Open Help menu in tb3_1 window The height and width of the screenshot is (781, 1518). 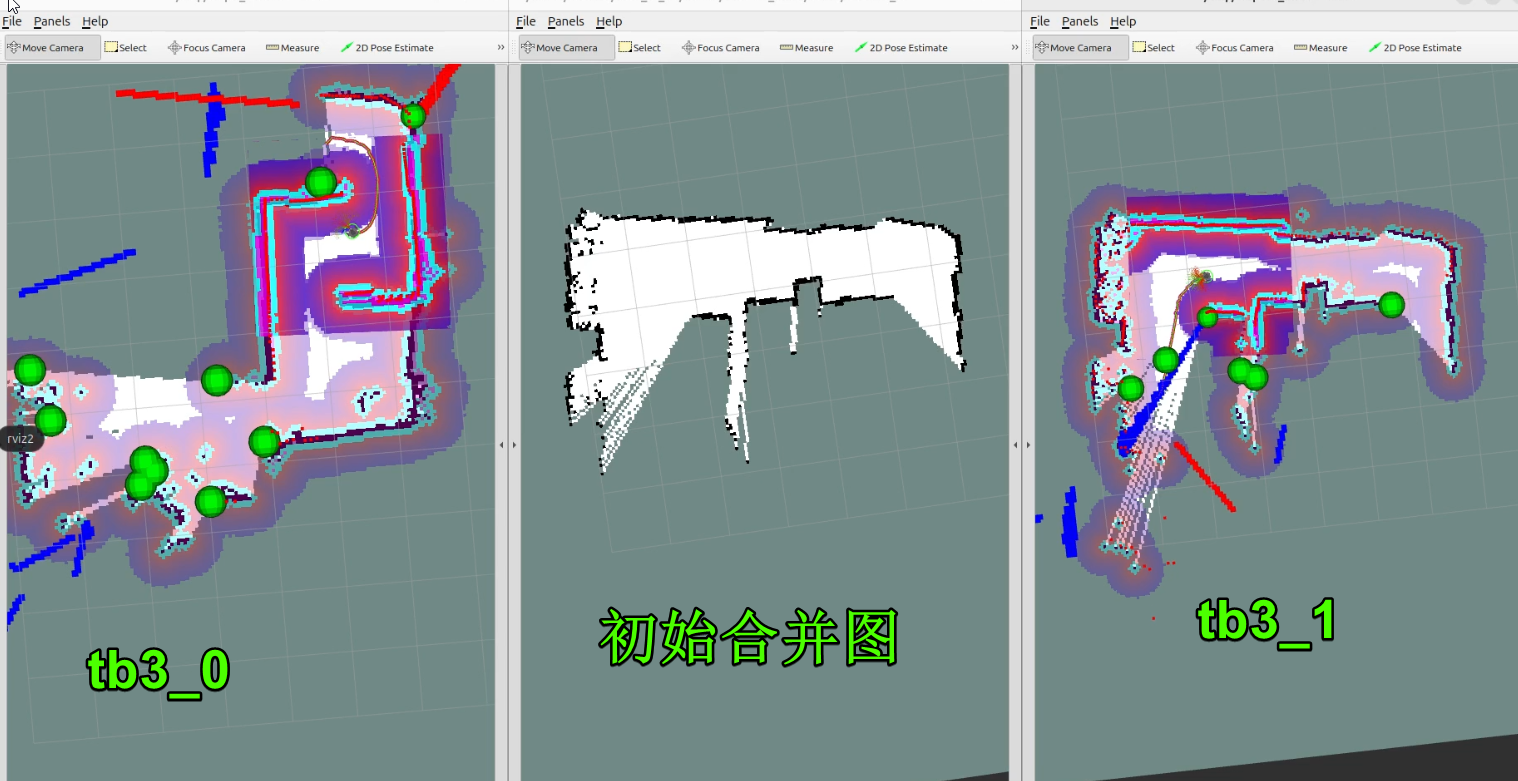(1123, 21)
